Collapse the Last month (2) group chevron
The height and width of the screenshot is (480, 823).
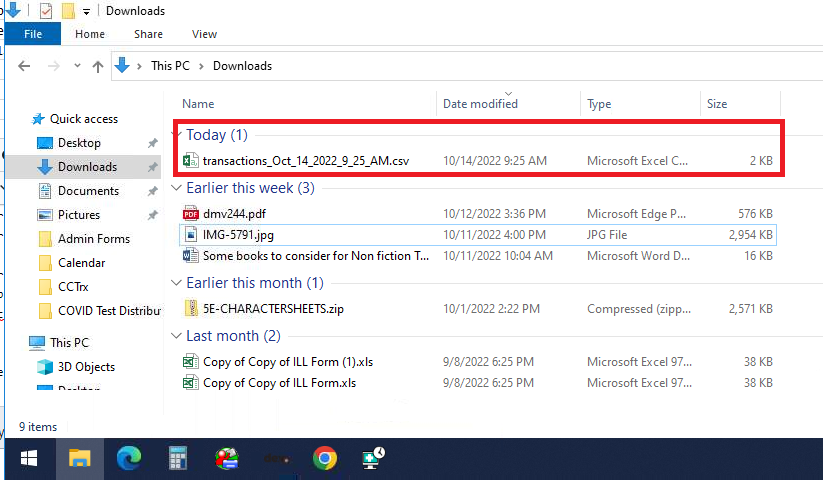click(x=177, y=336)
